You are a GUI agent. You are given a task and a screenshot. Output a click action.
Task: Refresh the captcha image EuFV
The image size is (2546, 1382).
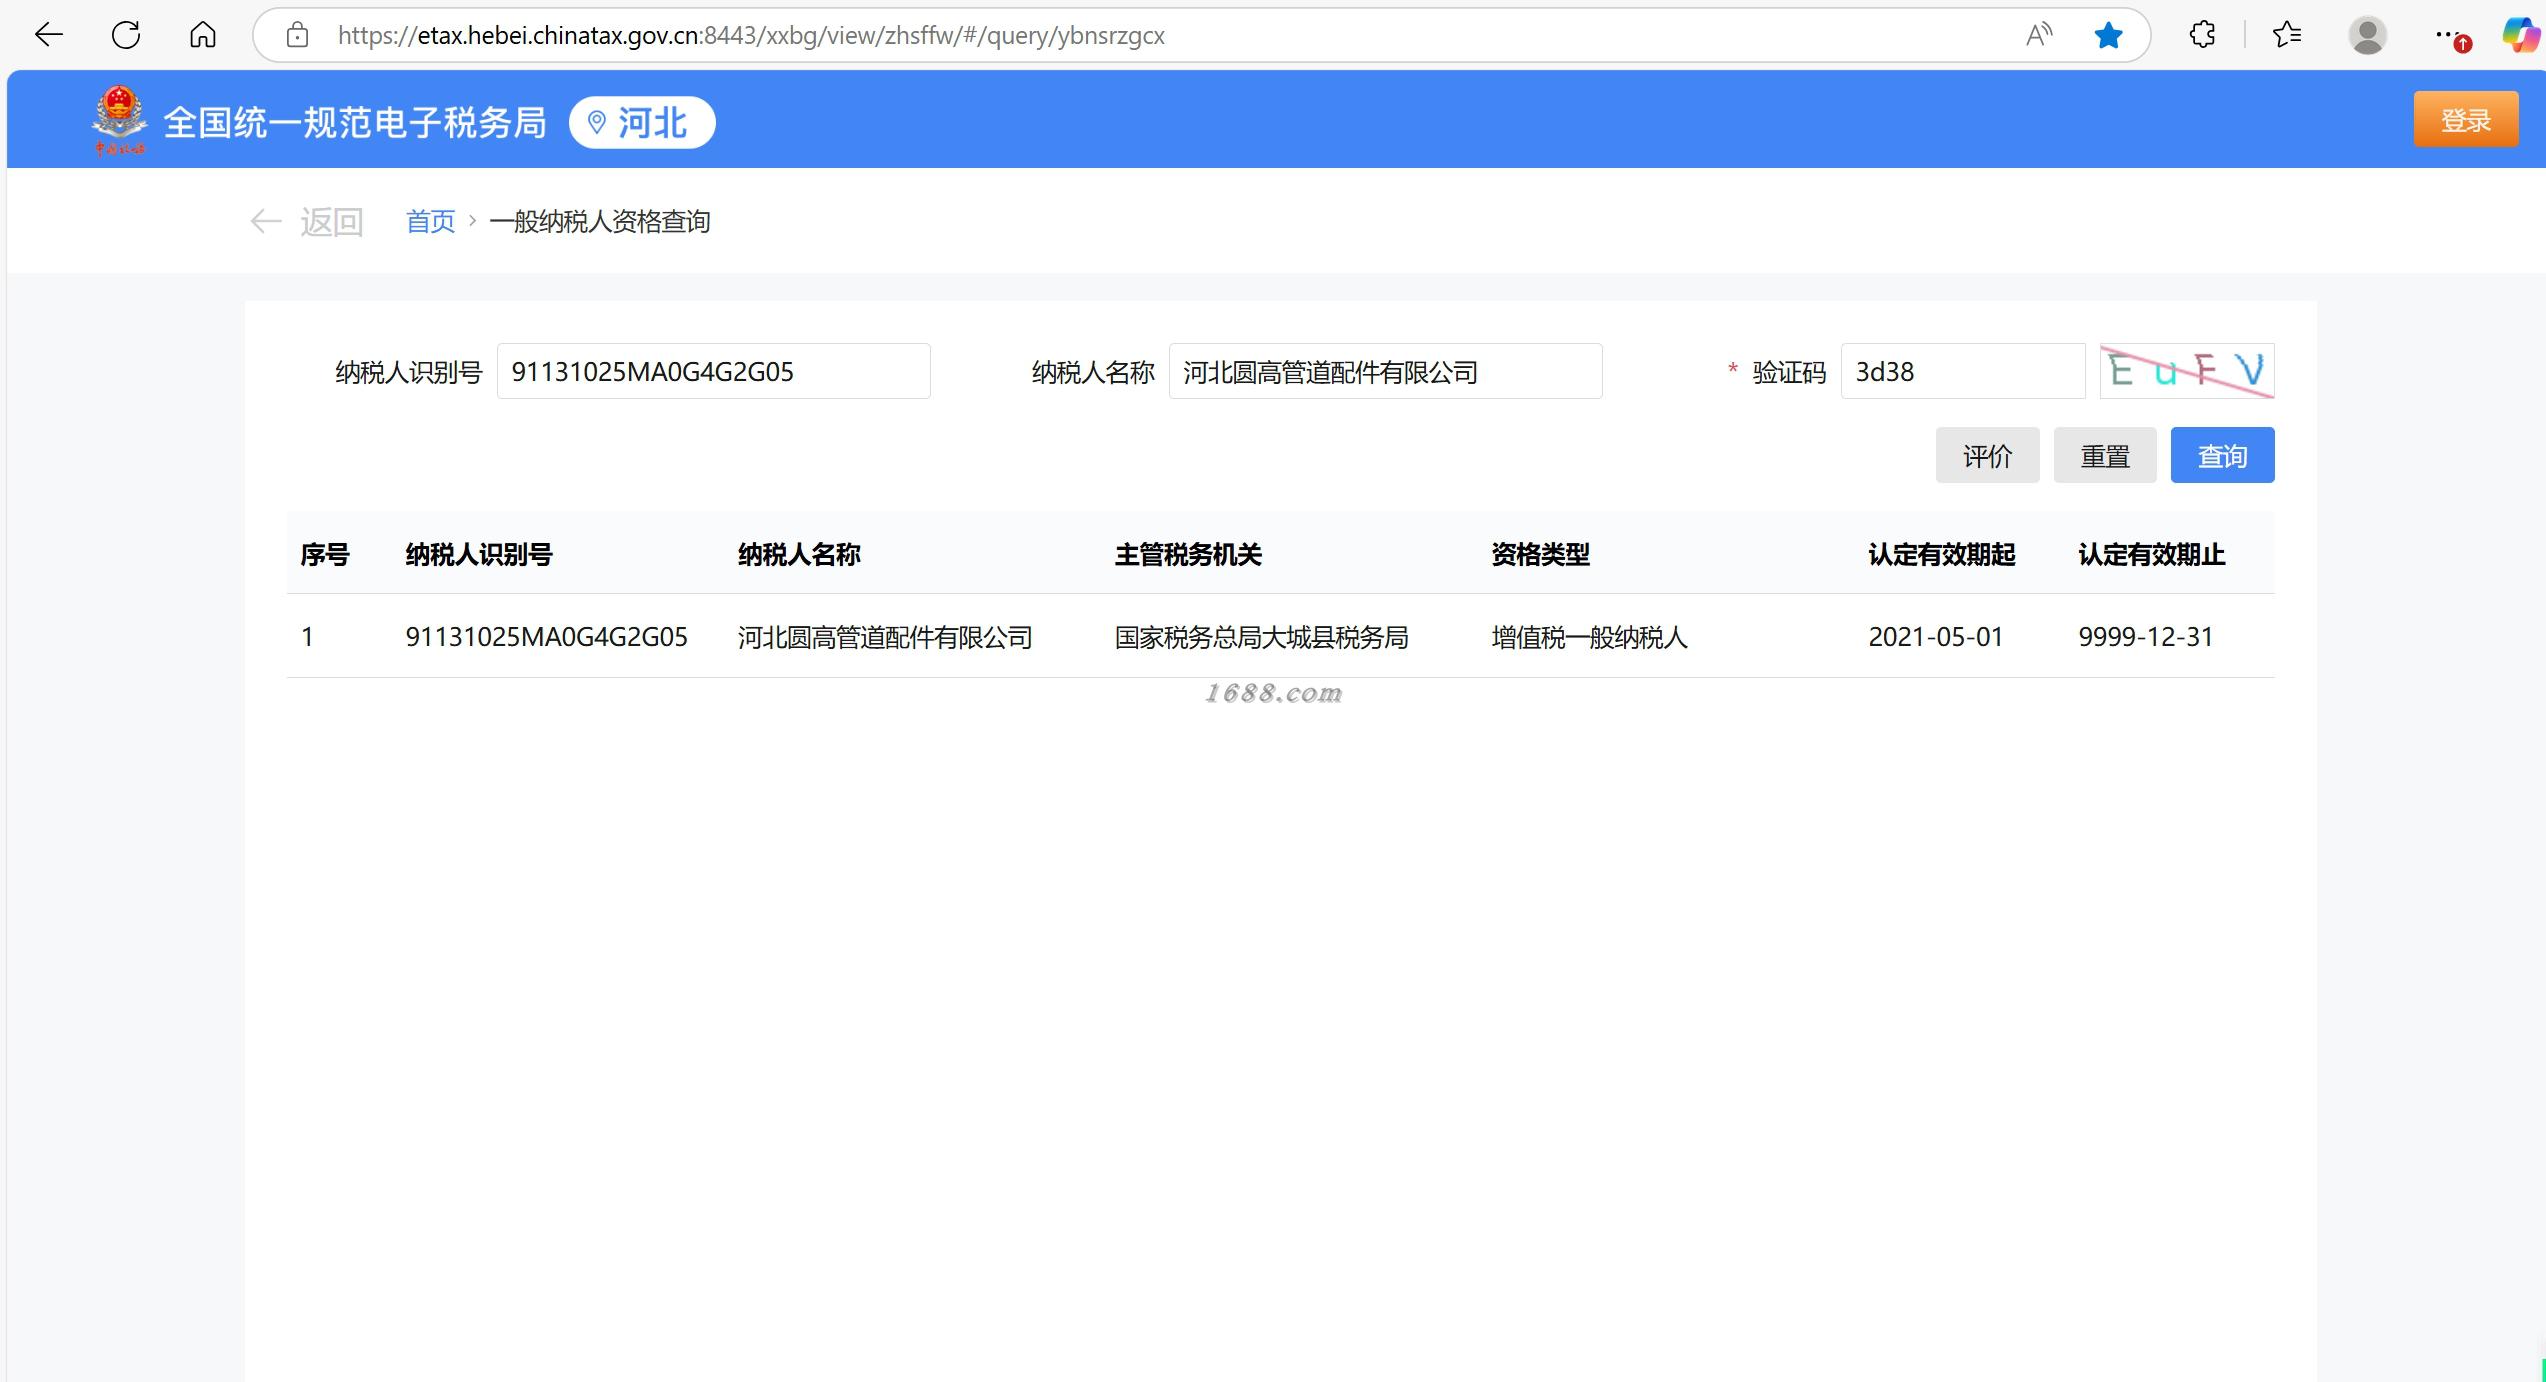tap(2186, 371)
